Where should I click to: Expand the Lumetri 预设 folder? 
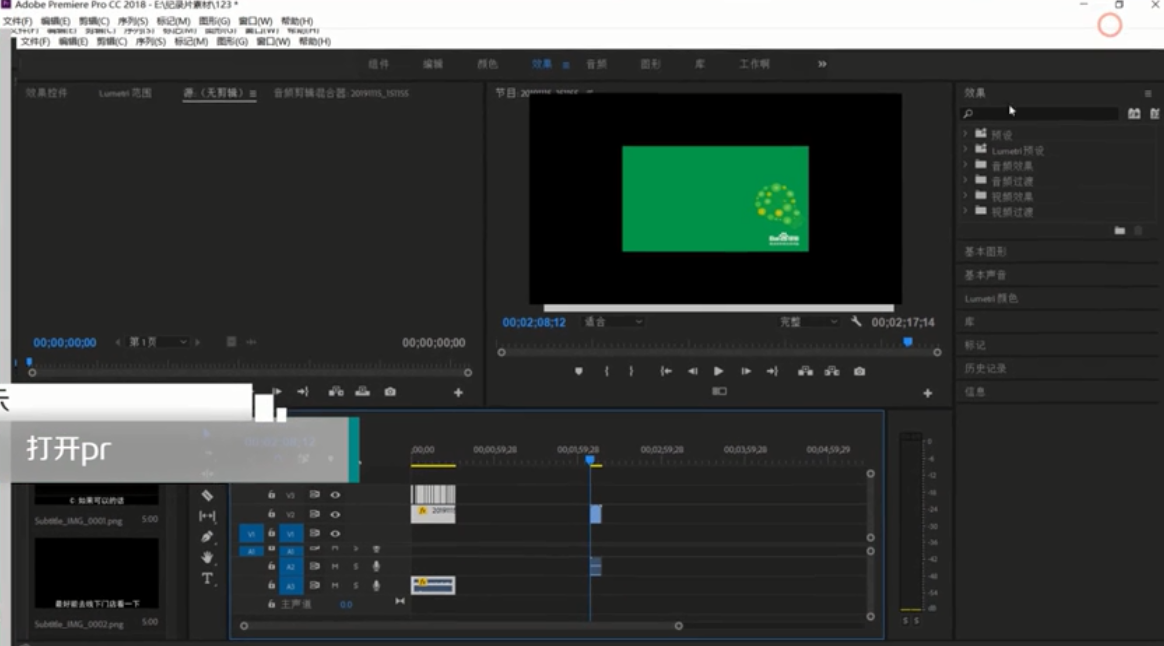tap(965, 150)
